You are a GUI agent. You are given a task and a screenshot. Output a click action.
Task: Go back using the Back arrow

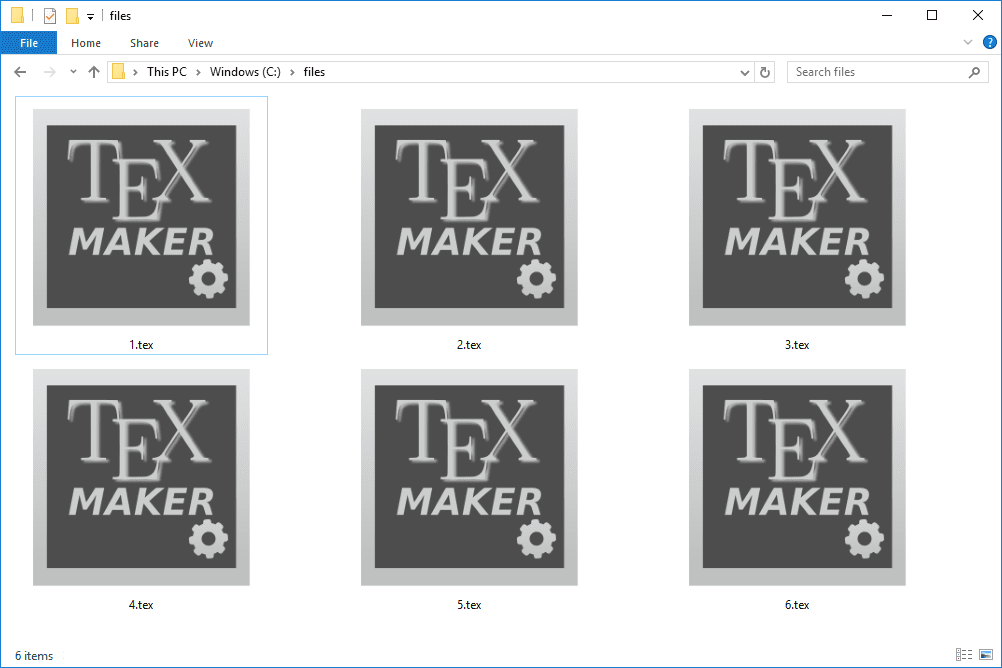[20, 72]
